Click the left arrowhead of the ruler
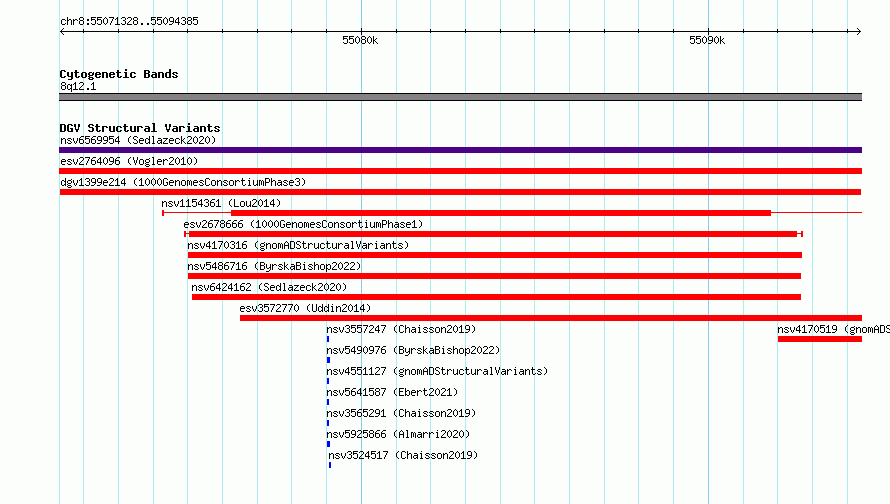Image resolution: width=890 pixels, height=504 pixels. 62,32
